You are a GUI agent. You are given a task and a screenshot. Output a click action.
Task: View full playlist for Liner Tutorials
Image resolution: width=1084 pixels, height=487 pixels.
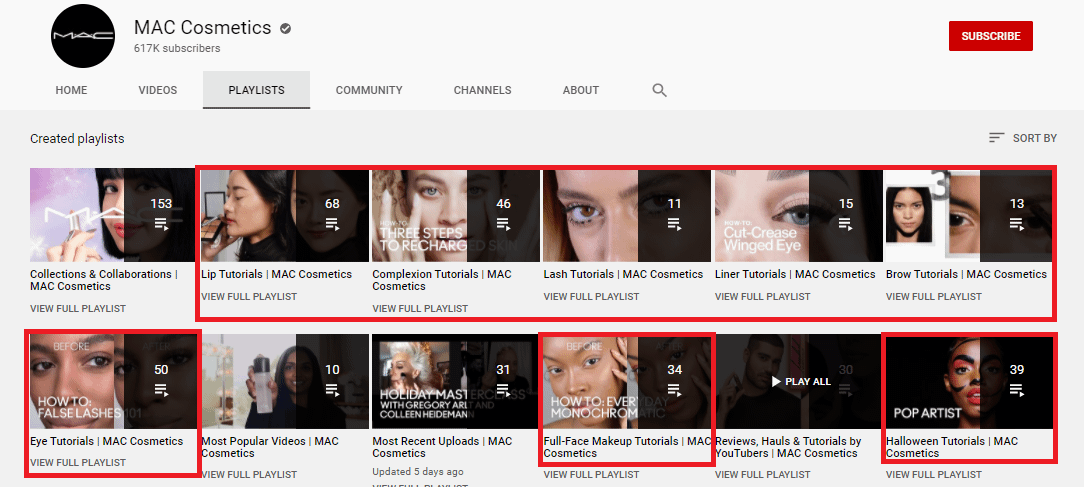pos(763,296)
